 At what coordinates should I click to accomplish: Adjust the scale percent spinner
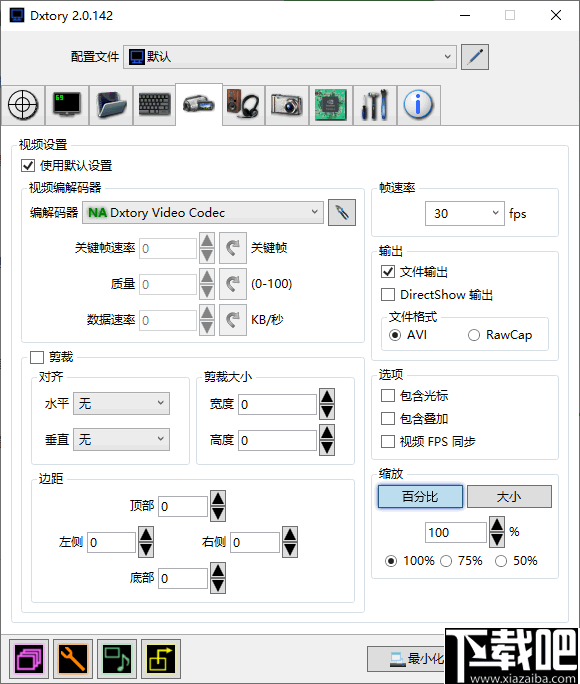tap(497, 532)
